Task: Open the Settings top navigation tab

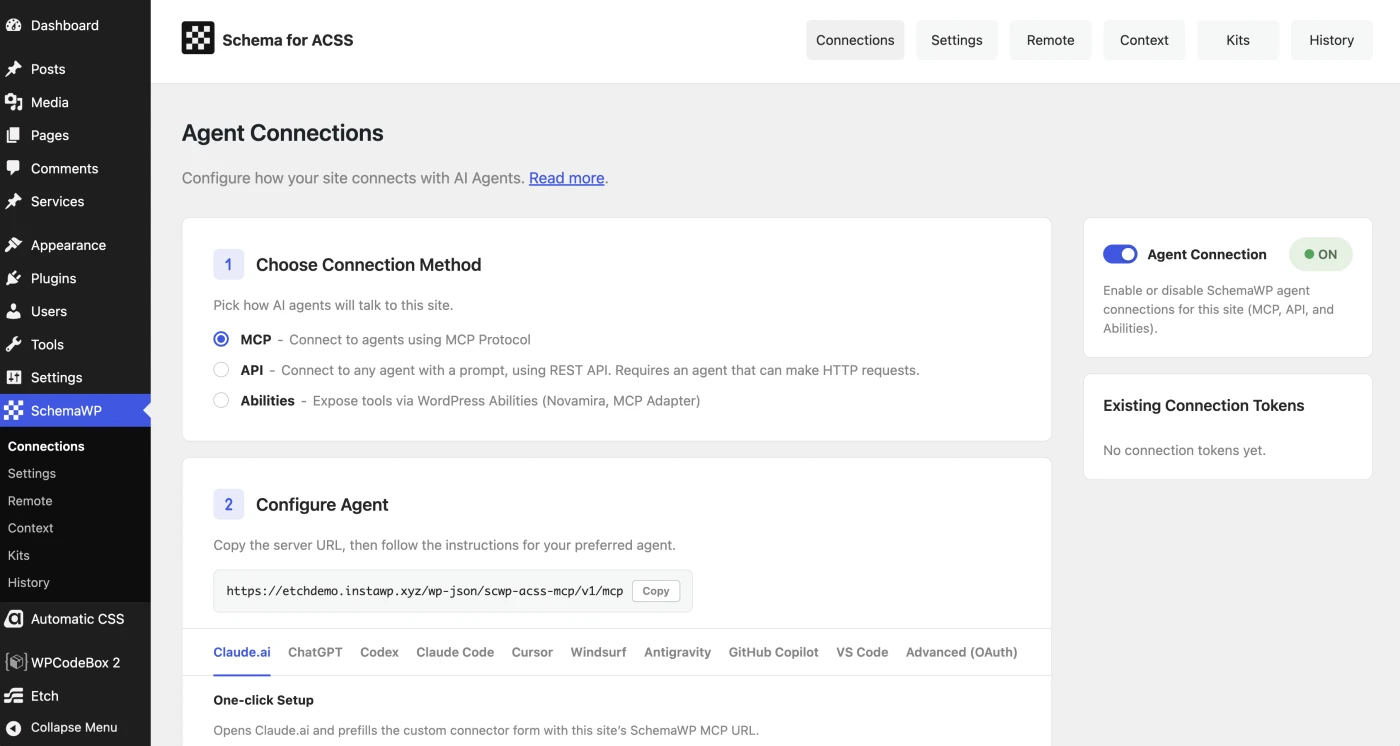Action: tap(957, 40)
